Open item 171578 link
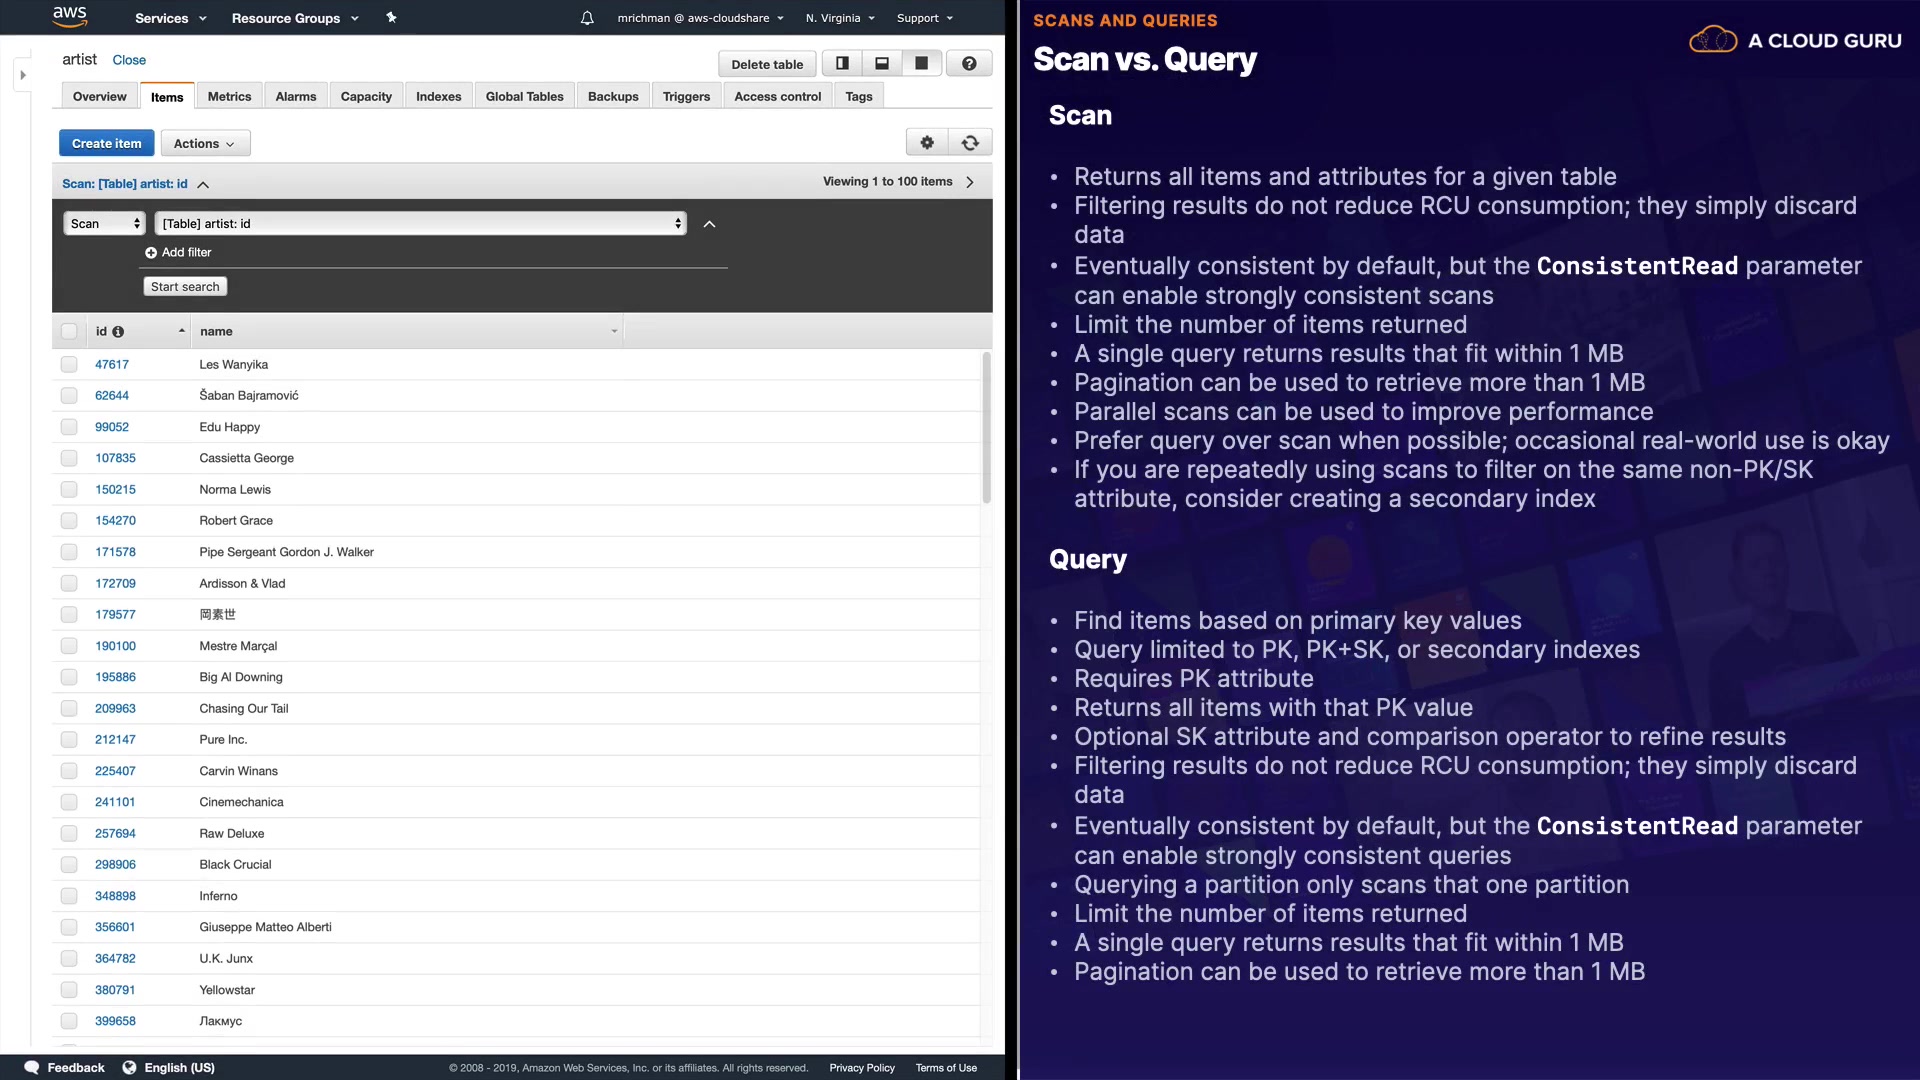The image size is (1920, 1080). (x=115, y=552)
